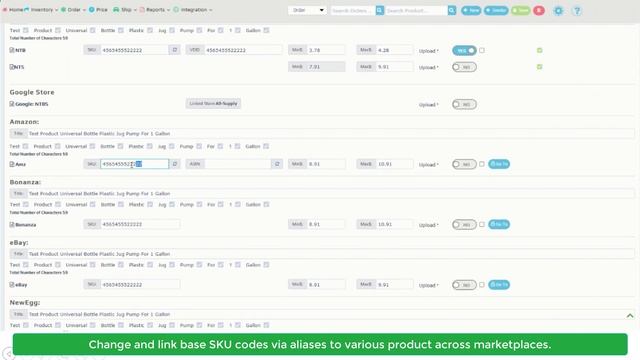Click the red round button in top bar

pyautogui.click(x=539, y=10)
